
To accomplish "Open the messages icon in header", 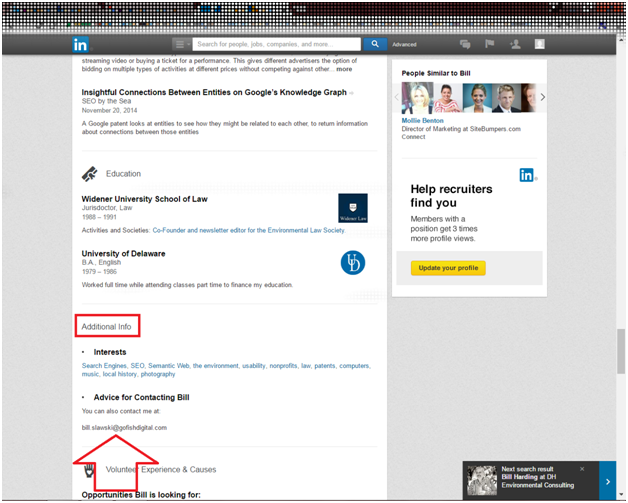I will [x=465, y=44].
